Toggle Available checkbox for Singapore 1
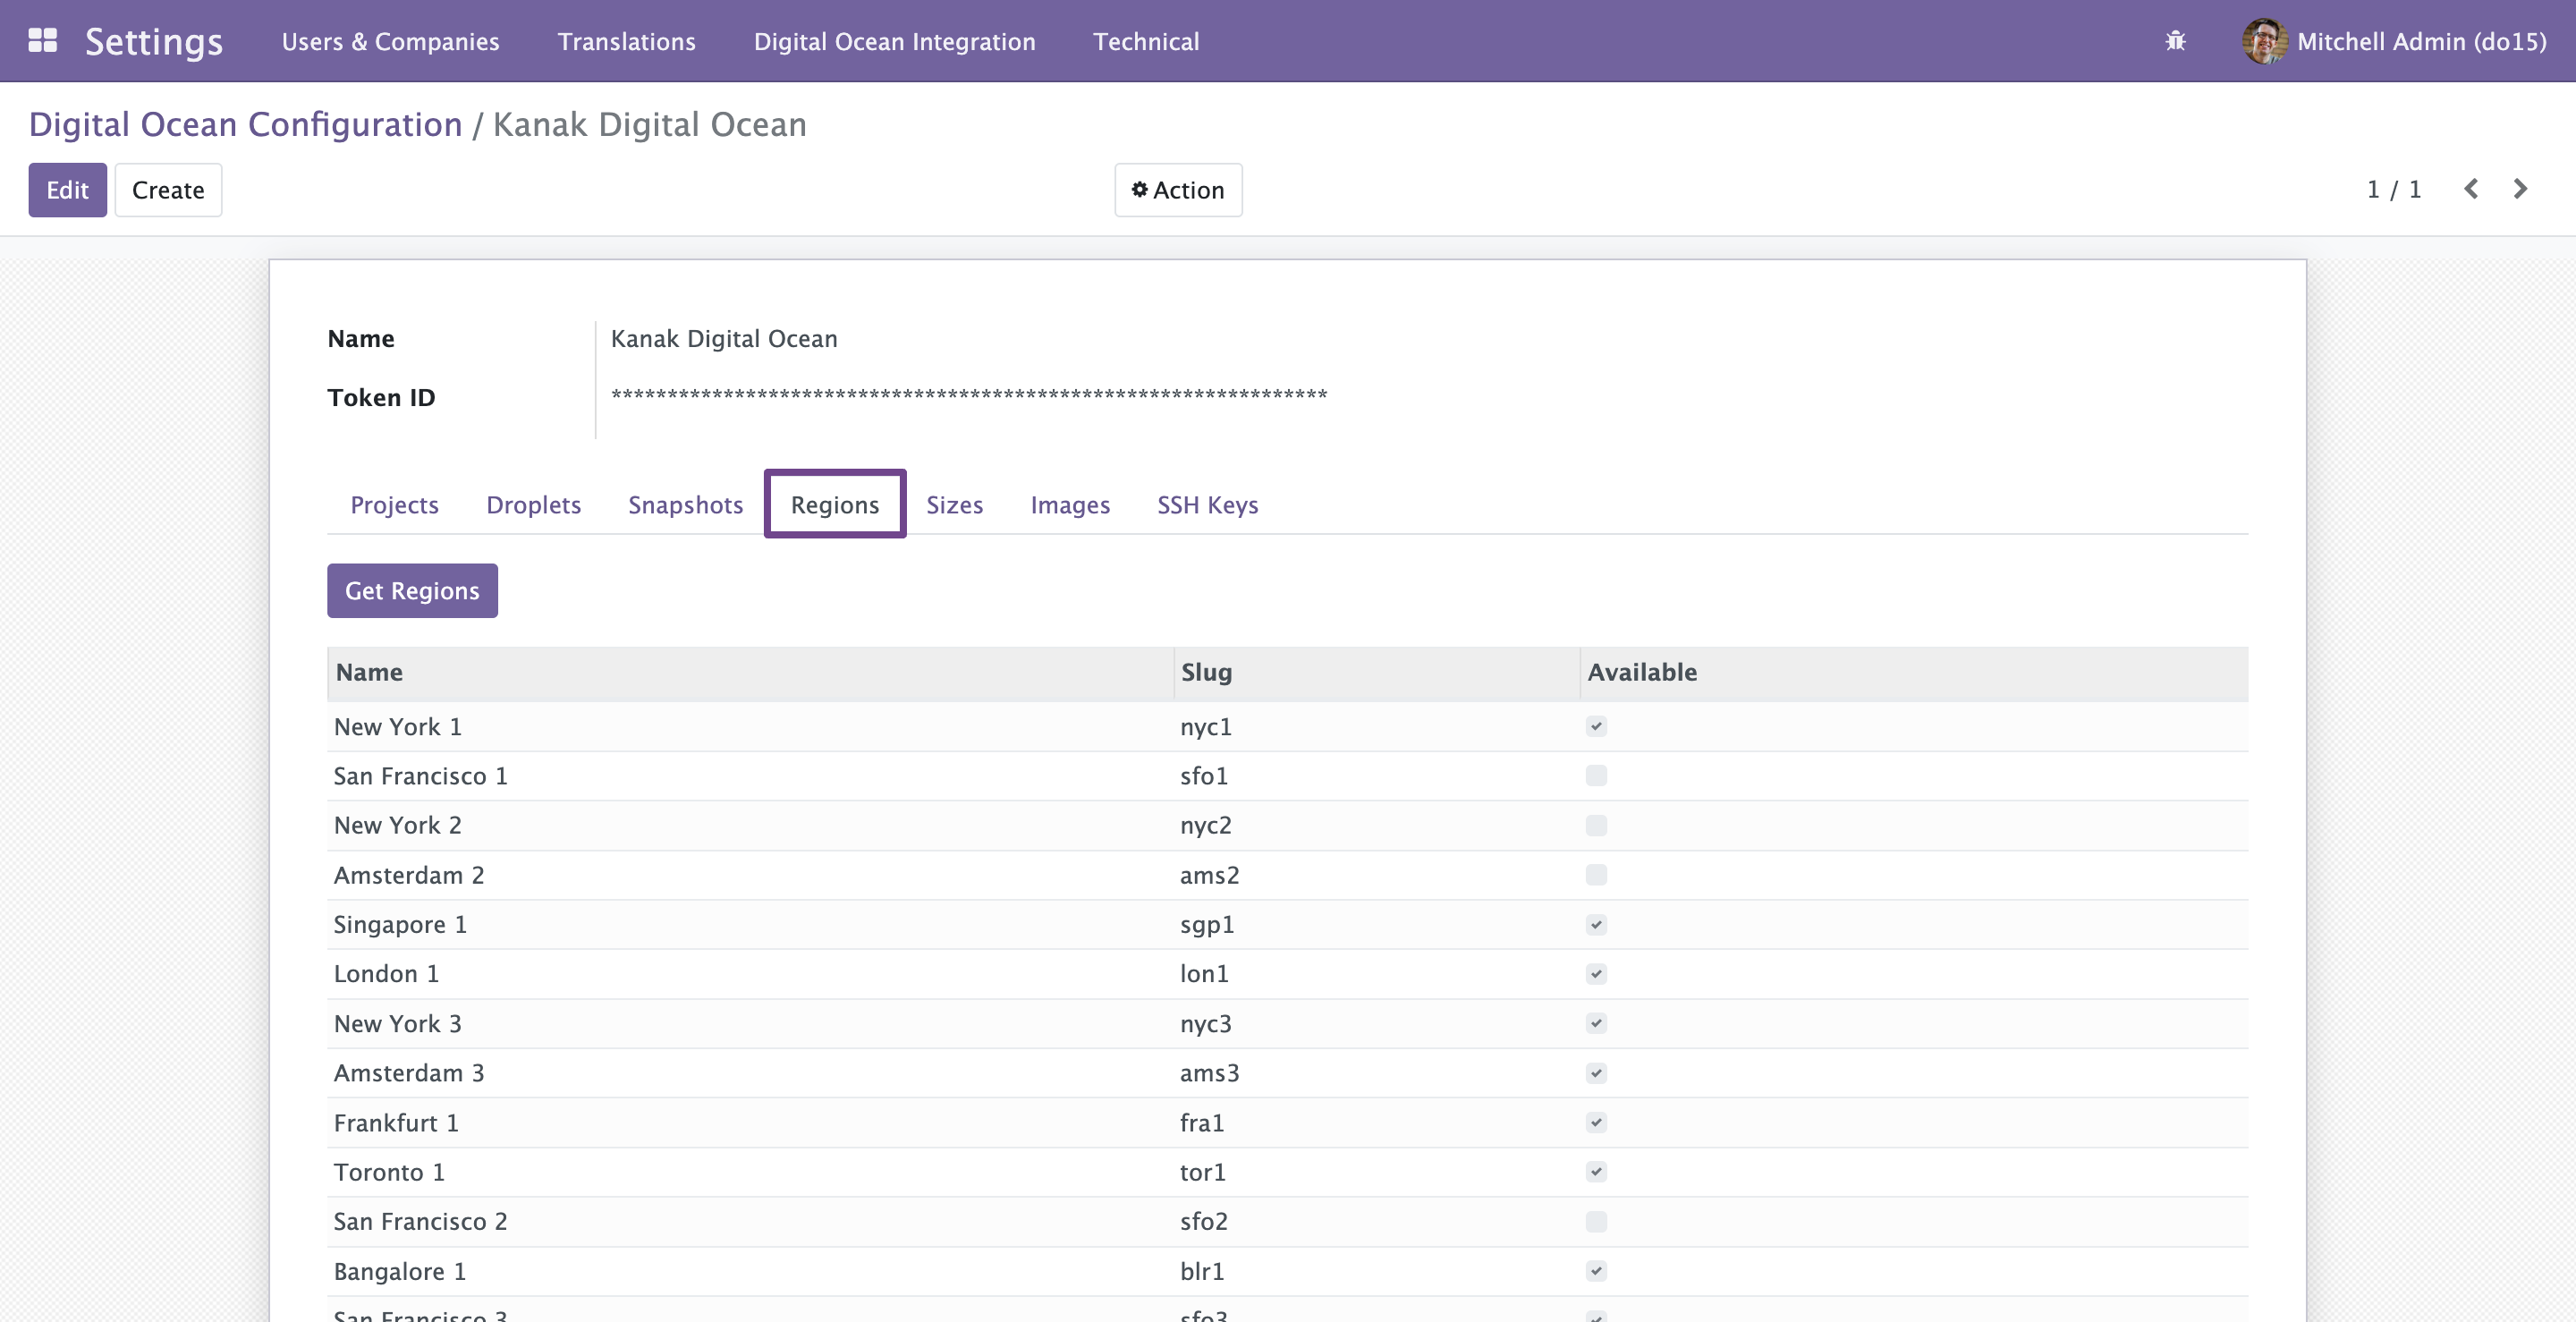2576x1322 pixels. pyautogui.click(x=1596, y=925)
